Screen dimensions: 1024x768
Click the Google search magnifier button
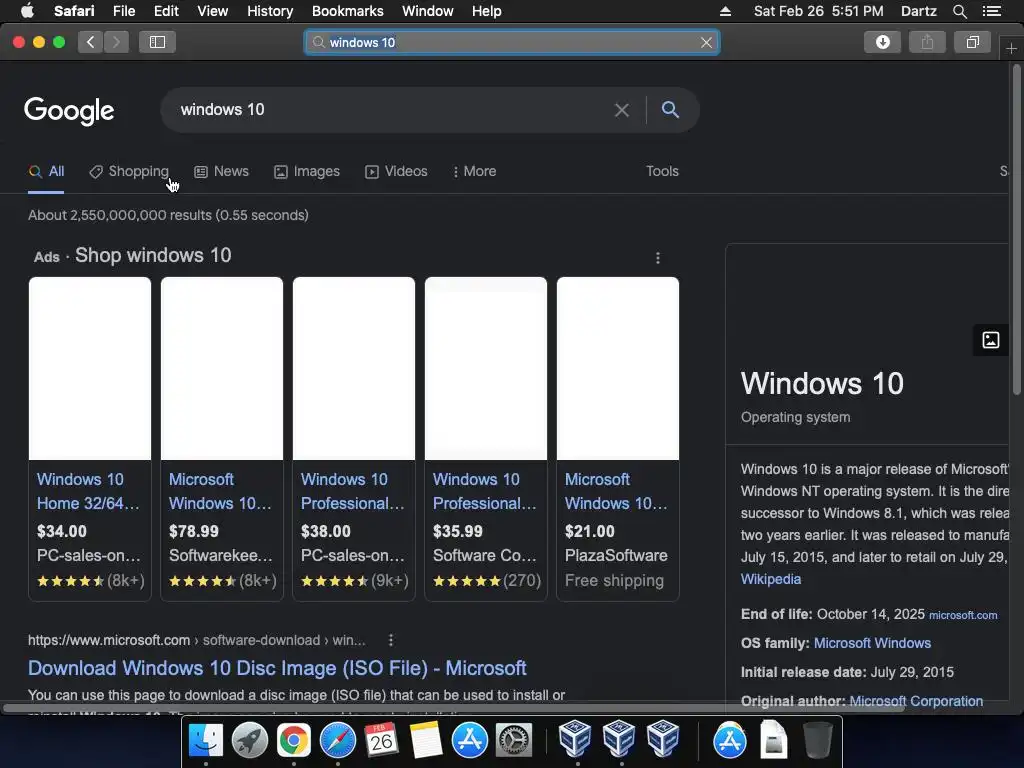click(x=670, y=109)
